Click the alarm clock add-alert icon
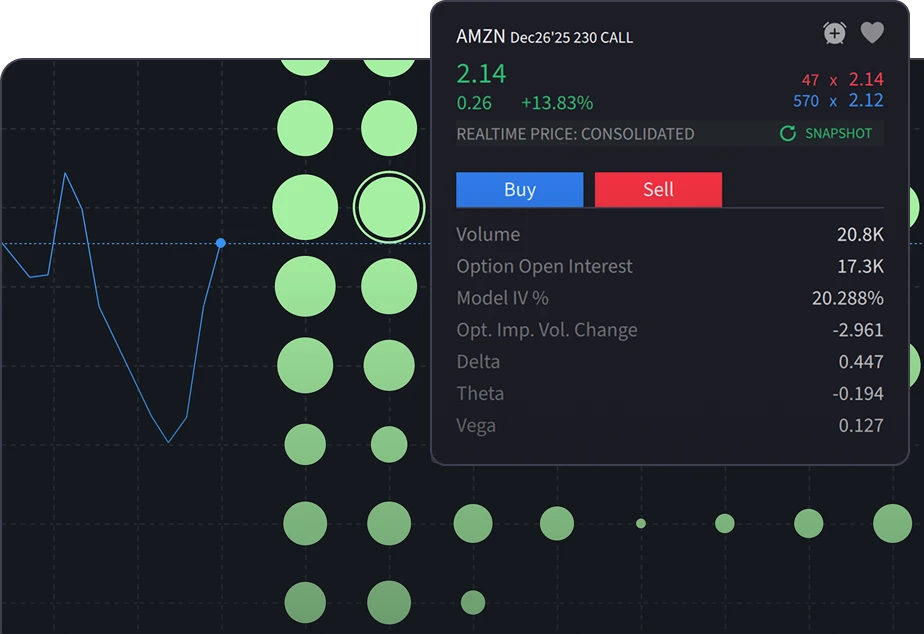Viewport: 924px width, 634px height. point(834,34)
